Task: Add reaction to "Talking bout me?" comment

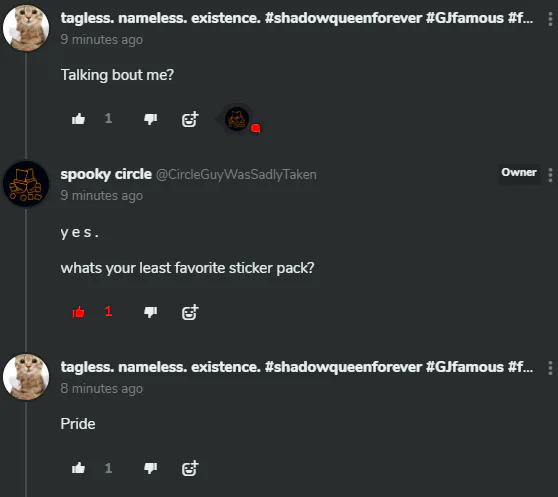Action: coord(190,119)
